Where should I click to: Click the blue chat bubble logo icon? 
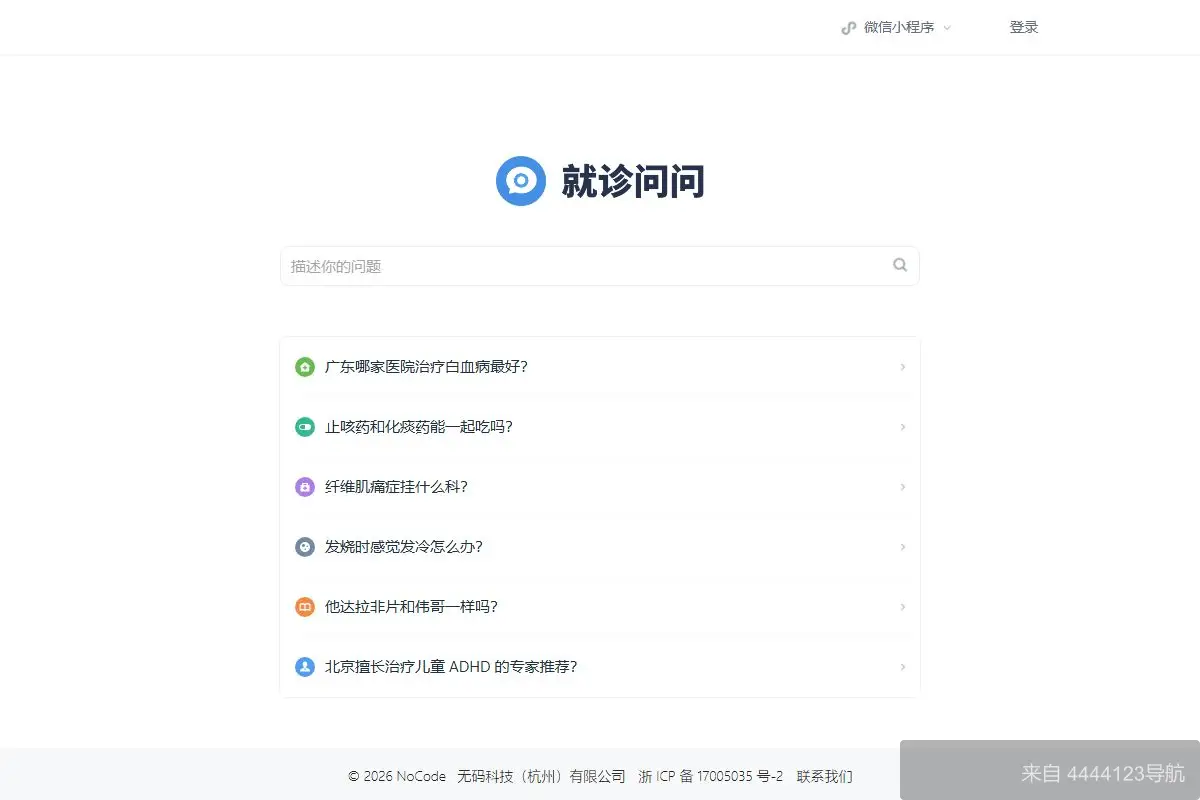click(521, 181)
